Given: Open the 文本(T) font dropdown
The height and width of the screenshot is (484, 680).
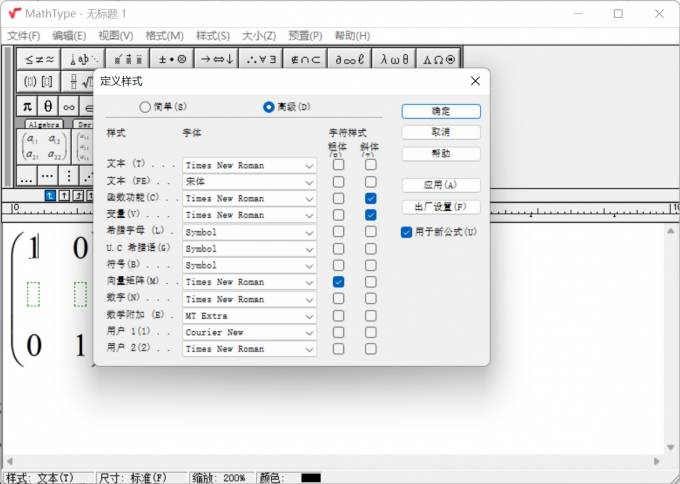Looking at the screenshot, I should 249,166.
